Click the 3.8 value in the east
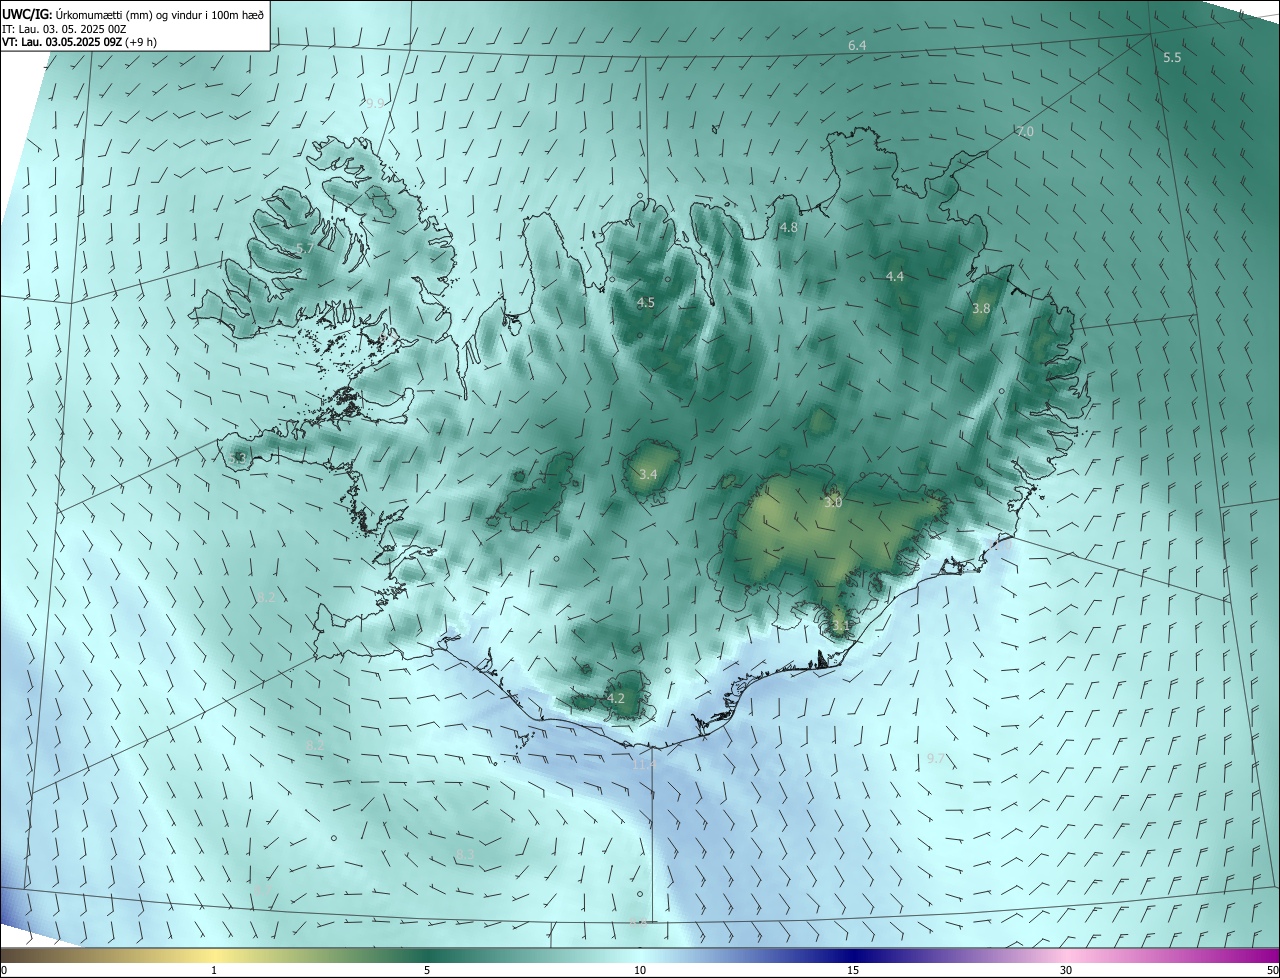Image resolution: width=1280 pixels, height=978 pixels. pyautogui.click(x=981, y=309)
